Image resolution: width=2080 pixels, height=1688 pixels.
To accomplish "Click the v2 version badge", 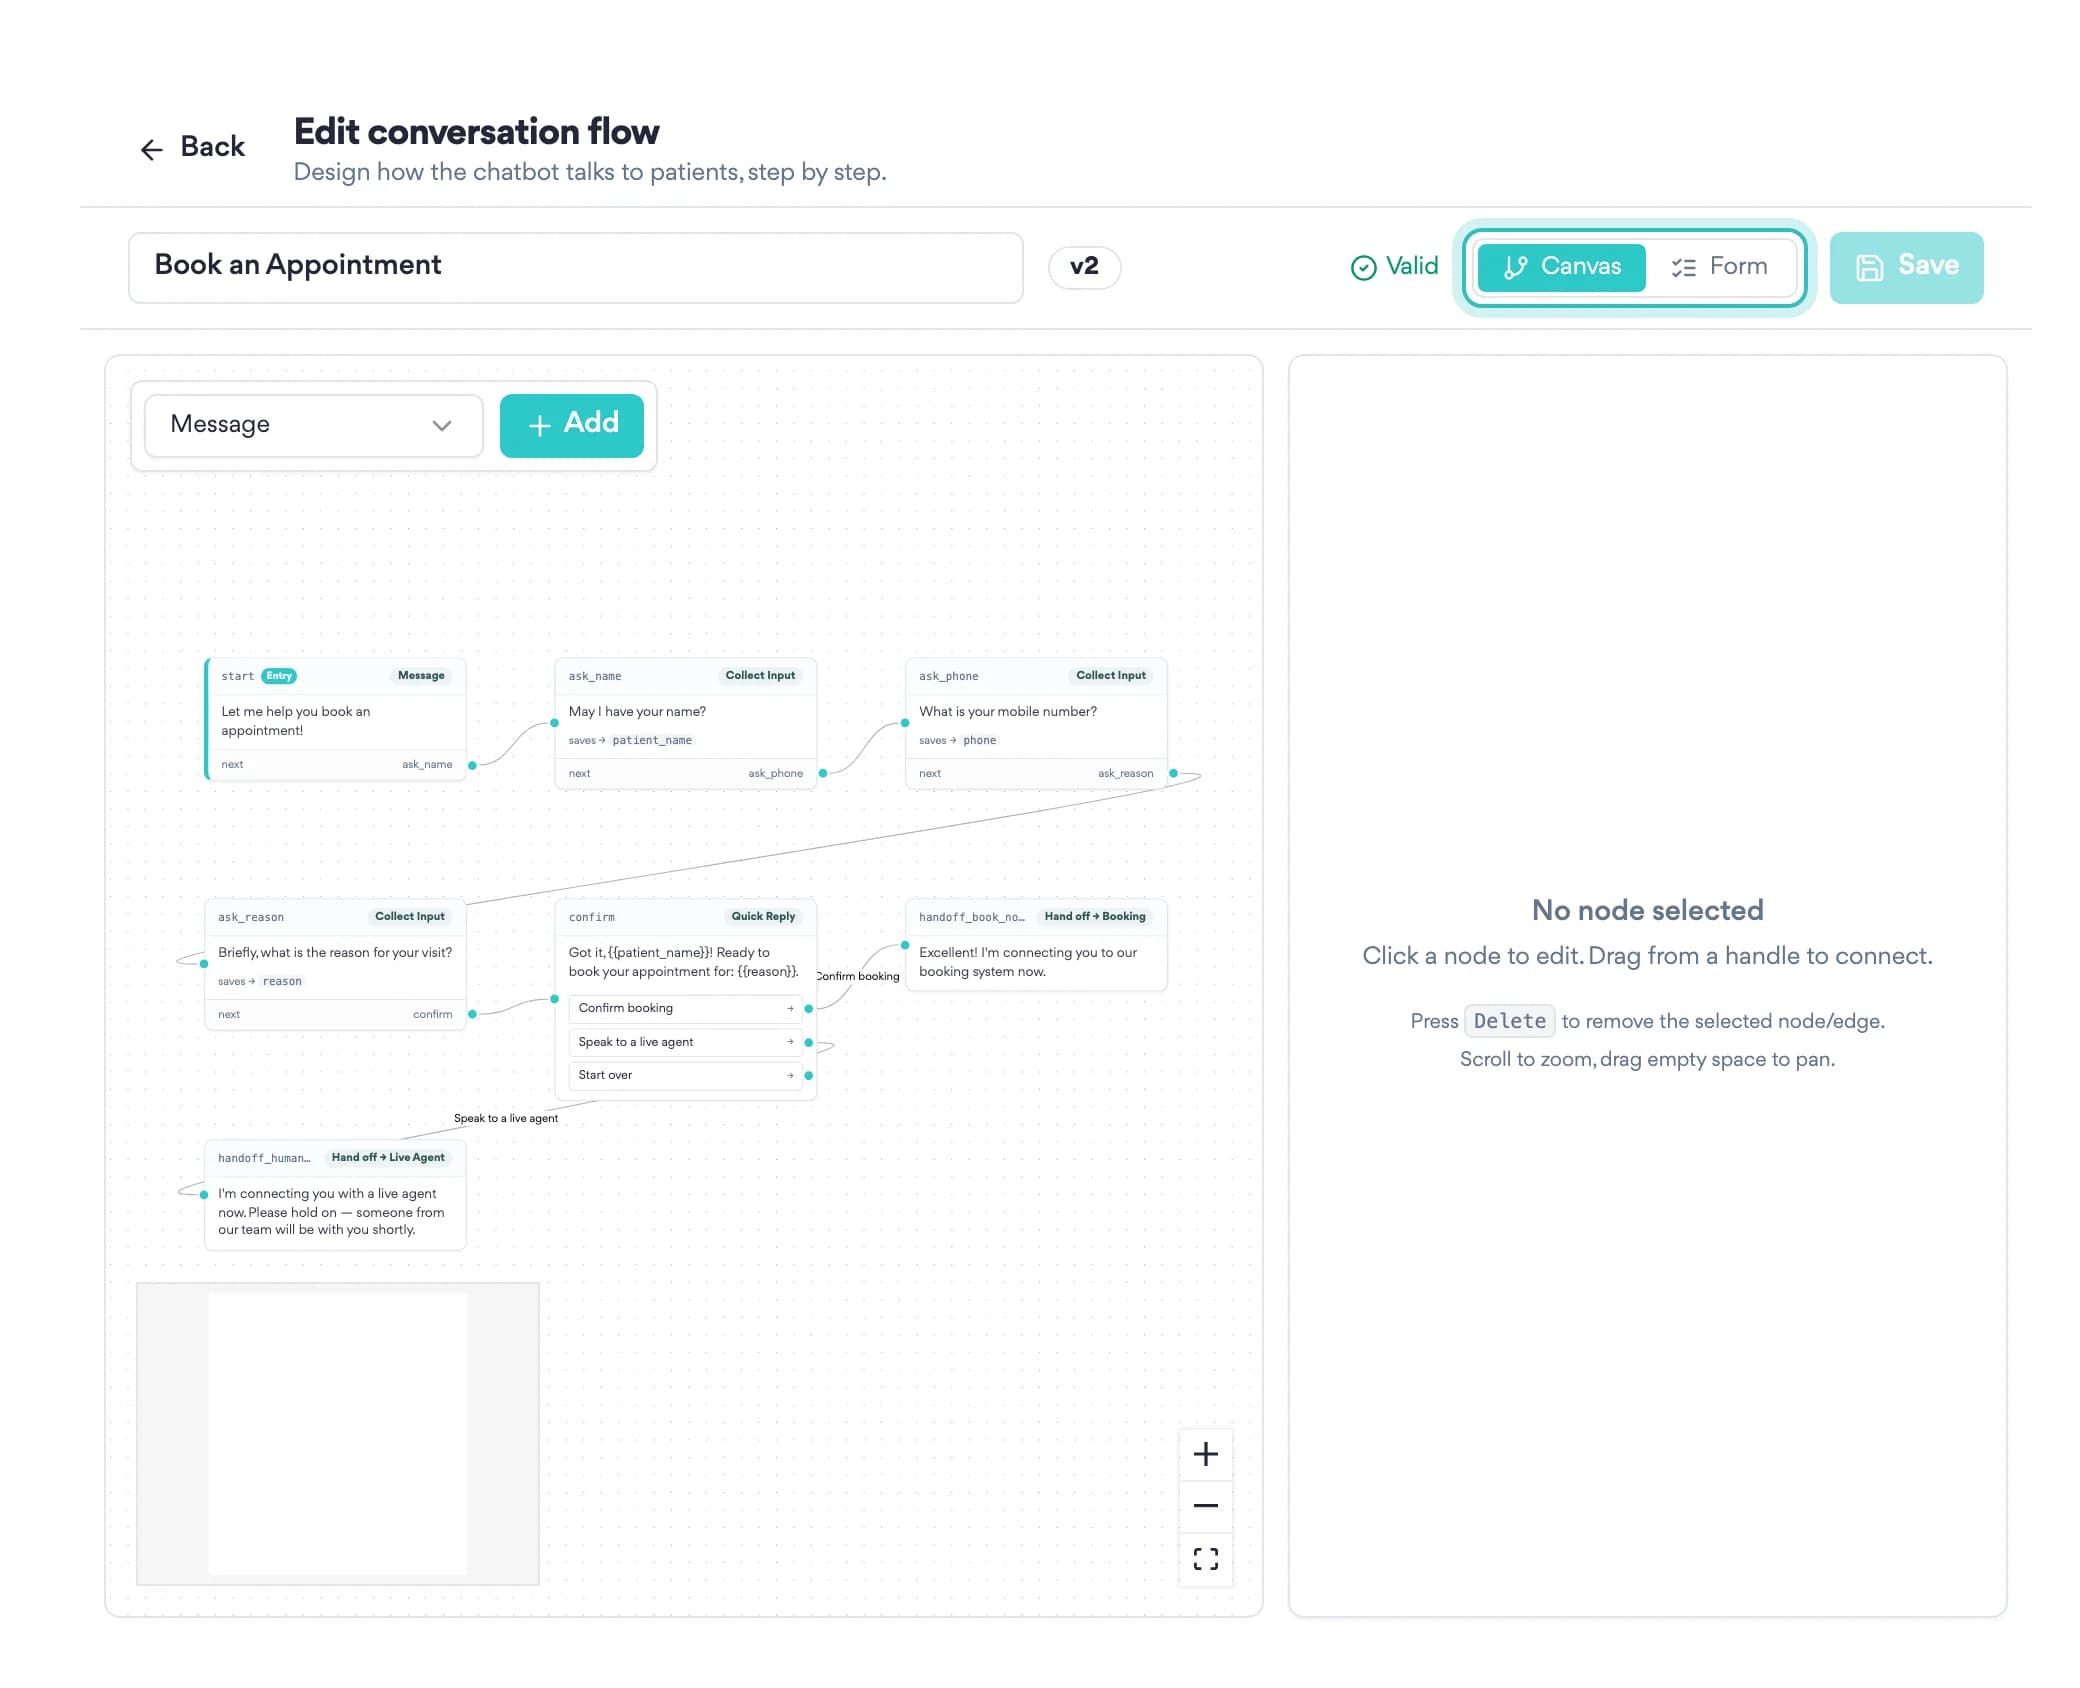I will click(1084, 267).
